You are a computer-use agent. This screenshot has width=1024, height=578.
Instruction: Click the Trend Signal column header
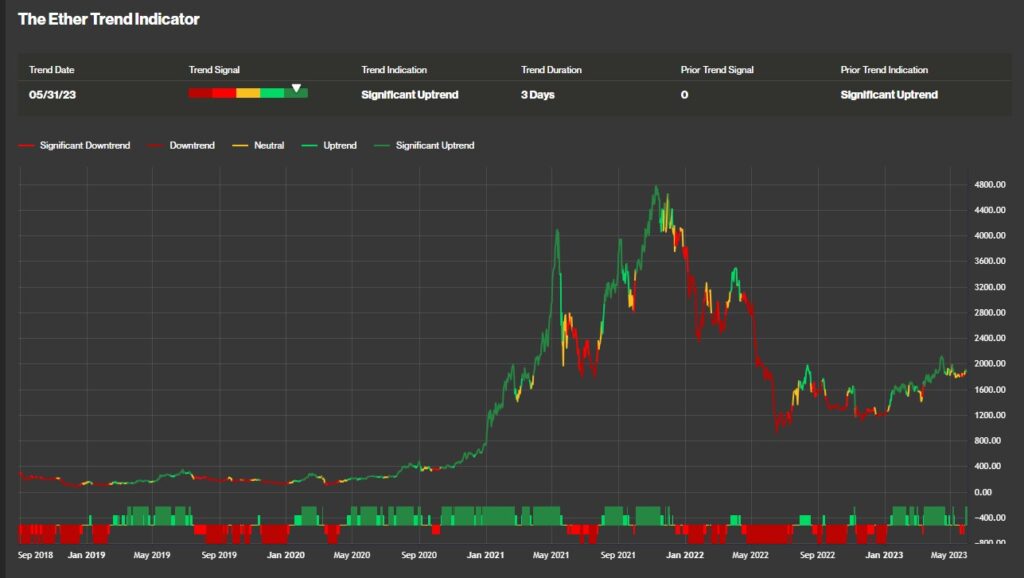(x=214, y=70)
